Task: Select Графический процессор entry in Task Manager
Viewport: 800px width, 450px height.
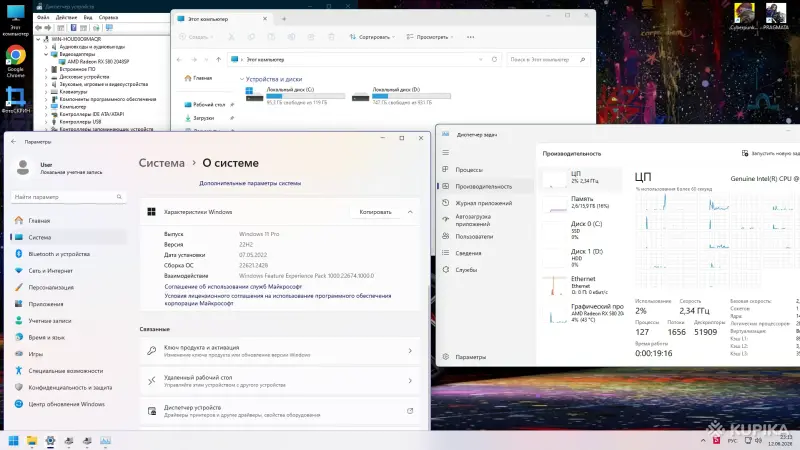Action: [582, 313]
